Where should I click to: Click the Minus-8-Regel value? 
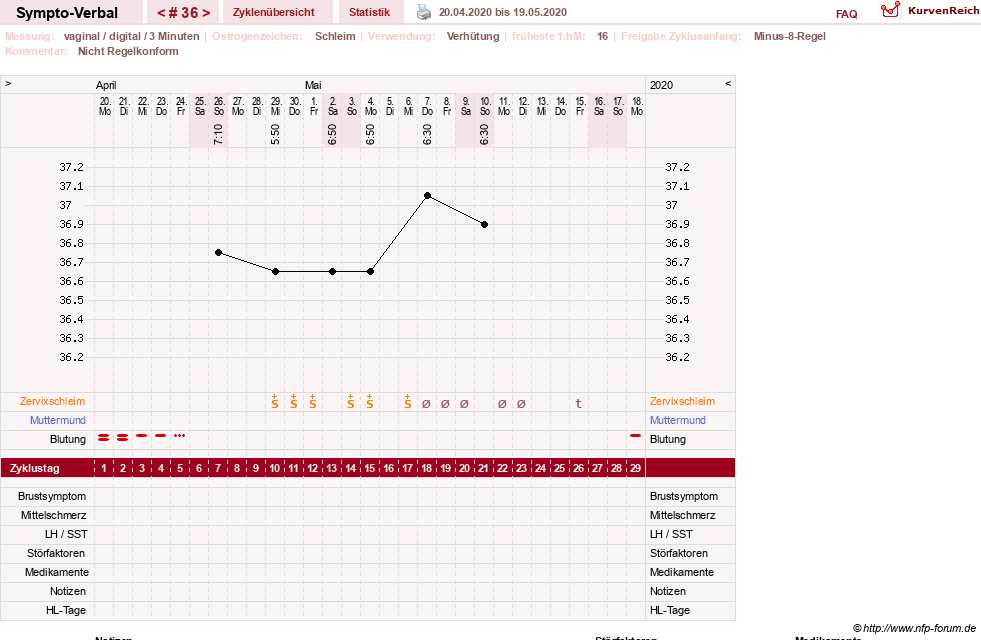coord(790,36)
